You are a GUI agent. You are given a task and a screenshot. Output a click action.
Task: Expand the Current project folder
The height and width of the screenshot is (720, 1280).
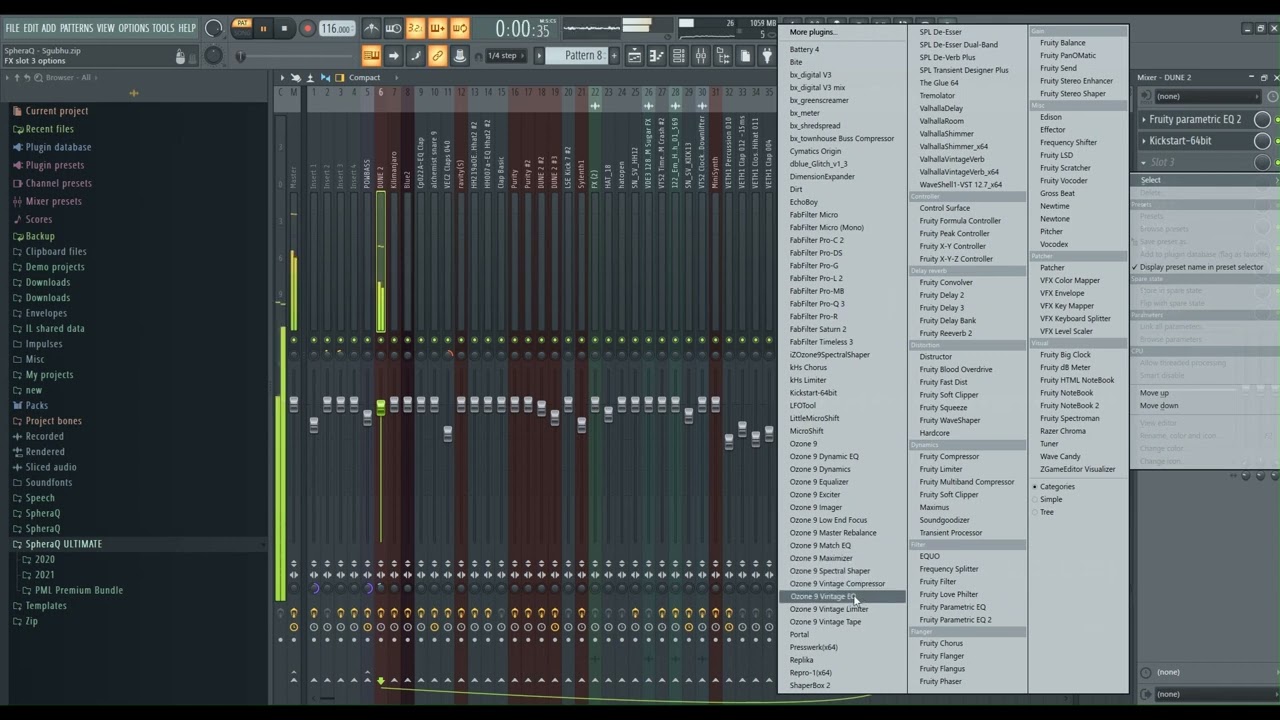(57, 111)
